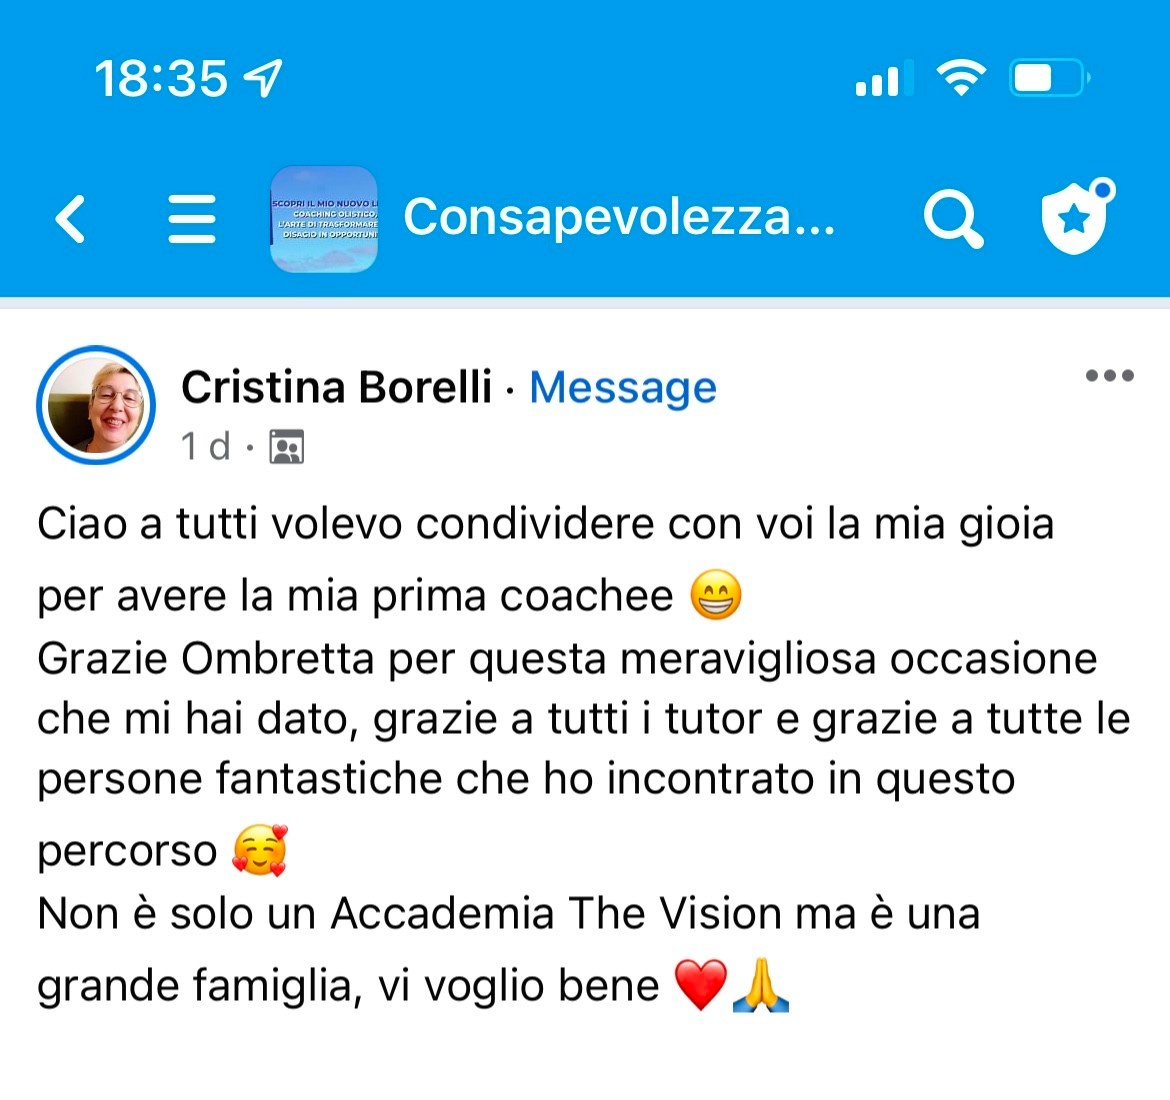
Task: Tap the red heart emoji
Action: [701, 984]
